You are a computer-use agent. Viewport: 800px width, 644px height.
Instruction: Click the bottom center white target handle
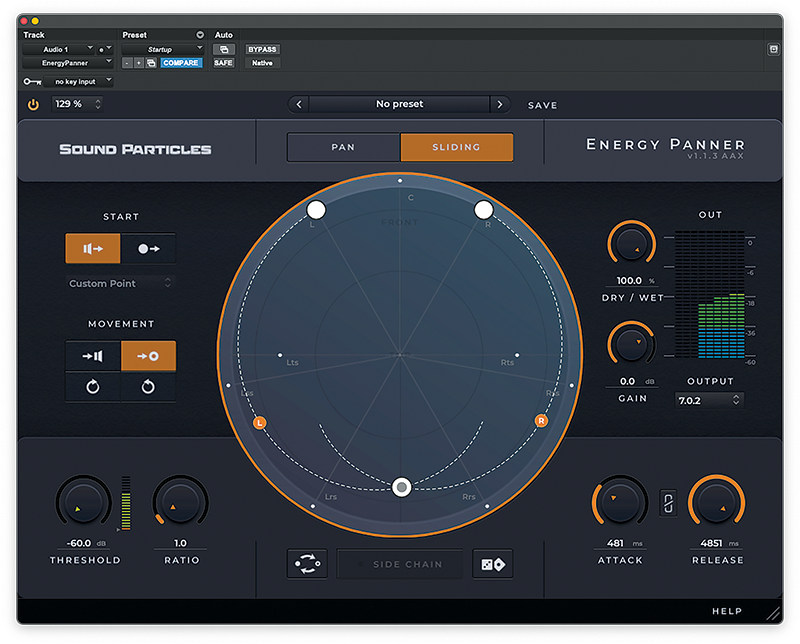click(x=402, y=487)
